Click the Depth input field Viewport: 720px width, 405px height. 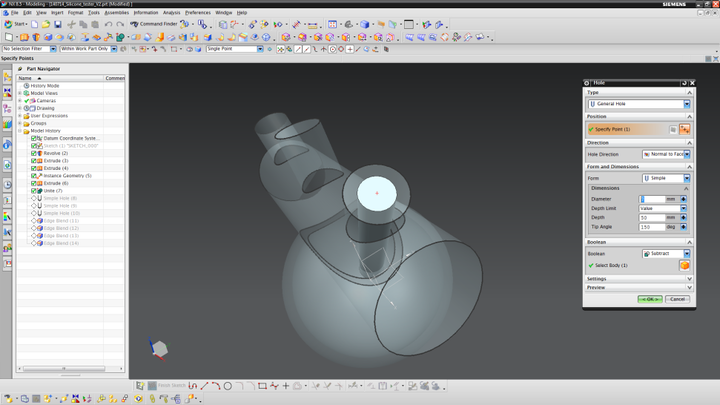[x=652, y=218]
